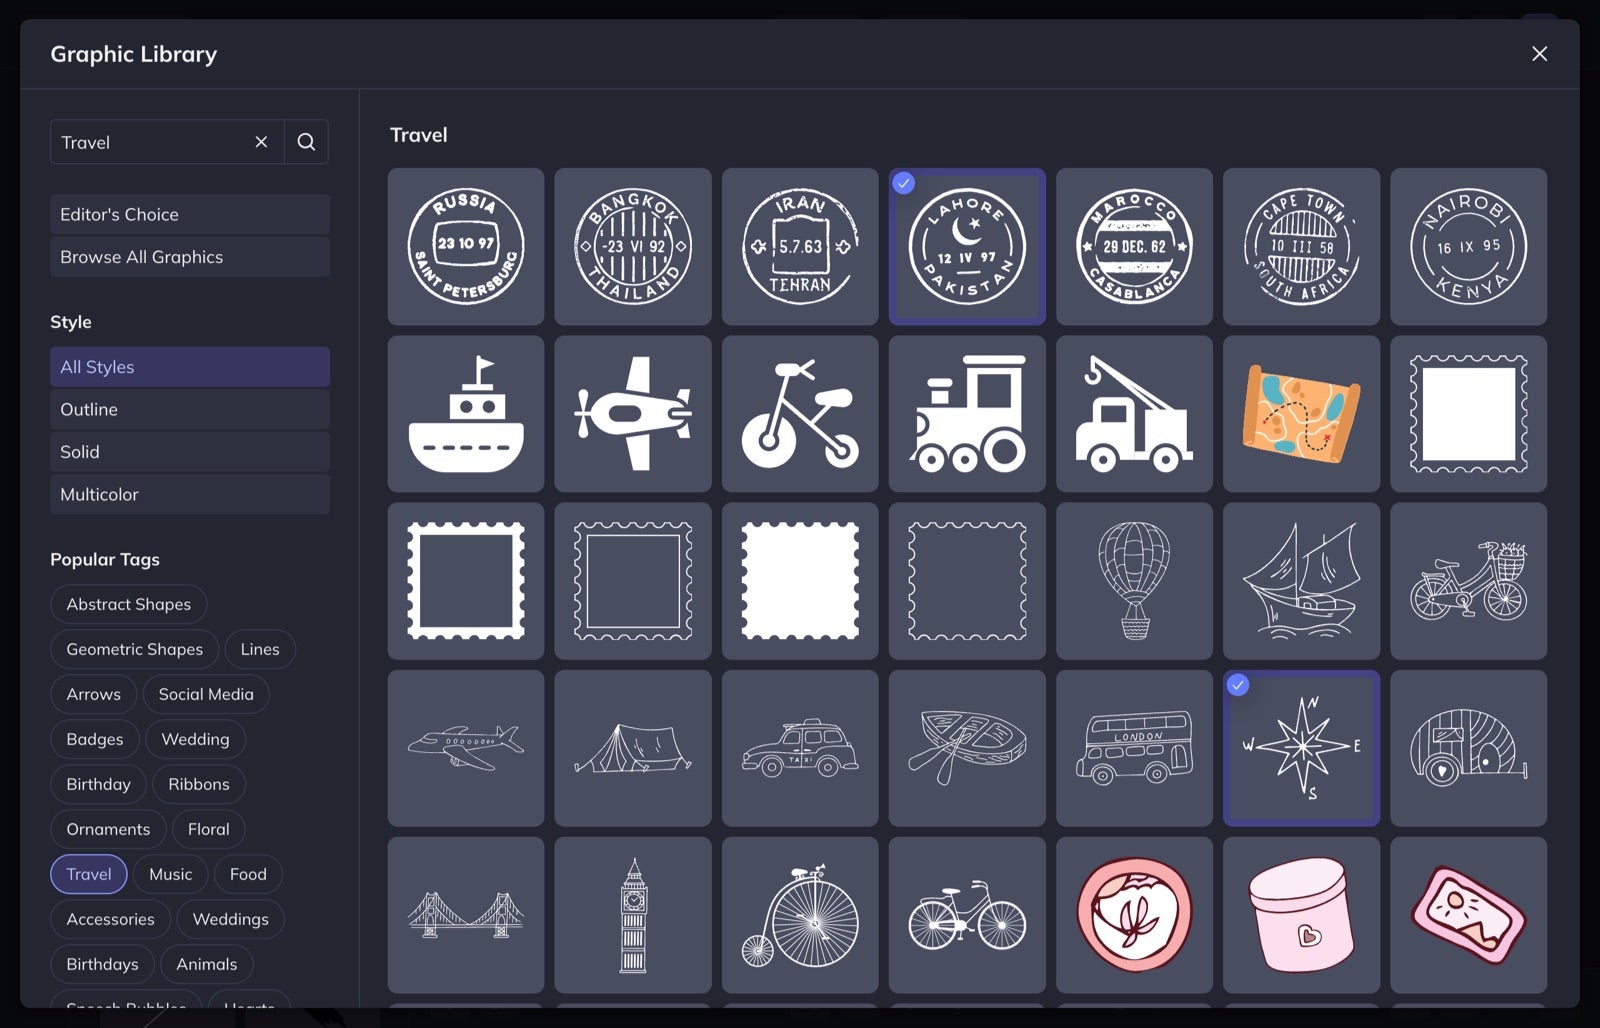Pick the white ship graphic
The height and width of the screenshot is (1028, 1600).
466,414
